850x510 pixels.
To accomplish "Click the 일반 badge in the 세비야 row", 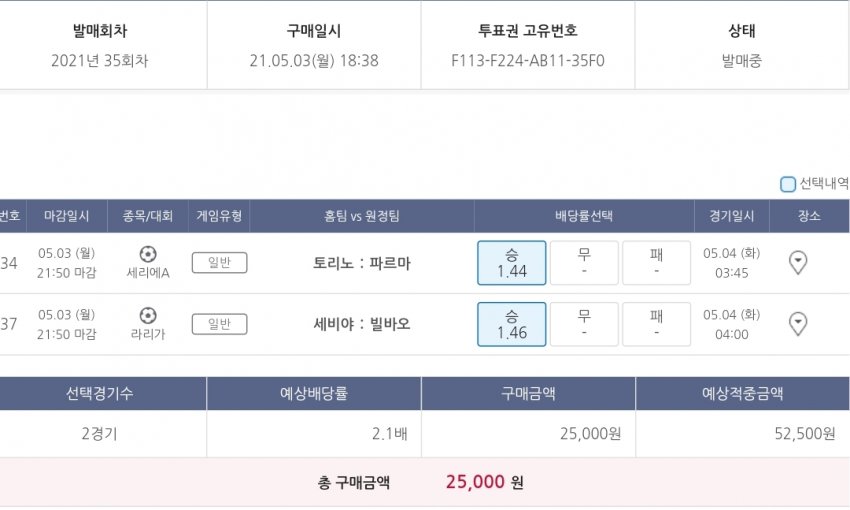I will point(219,324).
